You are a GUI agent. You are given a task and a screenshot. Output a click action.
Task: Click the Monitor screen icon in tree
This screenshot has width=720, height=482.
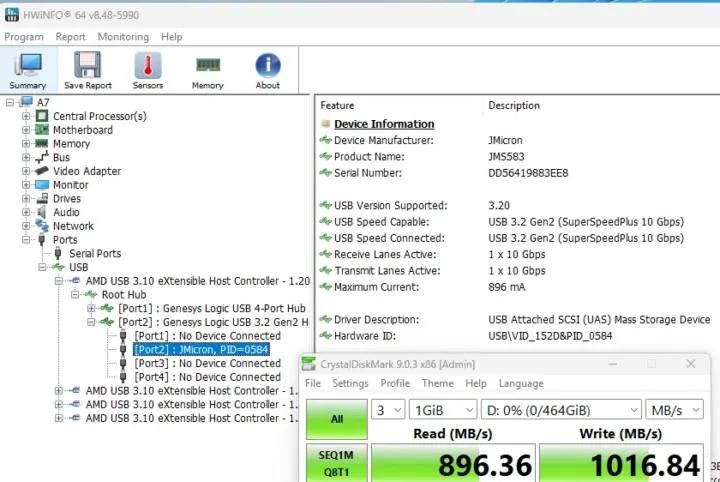click(42, 185)
